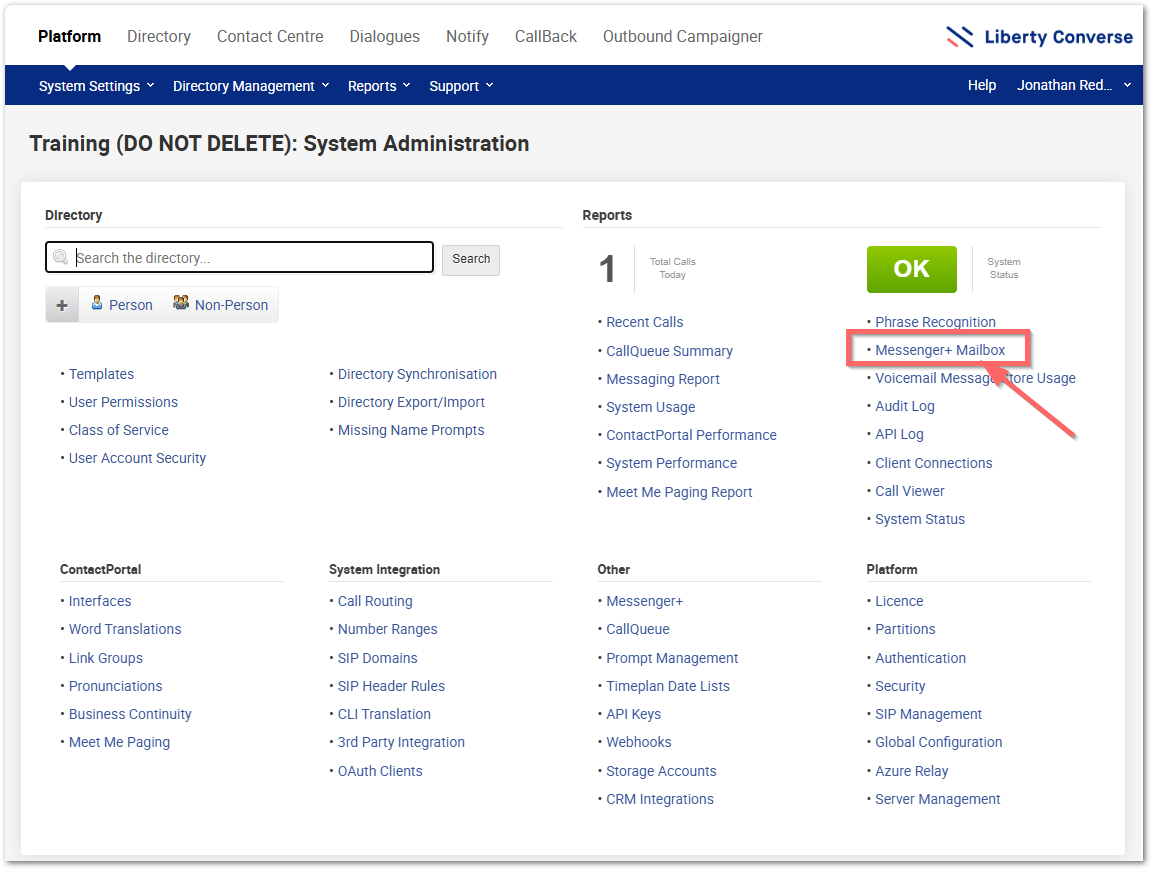The height and width of the screenshot is (870, 1152).
Task: Open the Outbound Campaigner tab
Action: pyautogui.click(x=683, y=36)
